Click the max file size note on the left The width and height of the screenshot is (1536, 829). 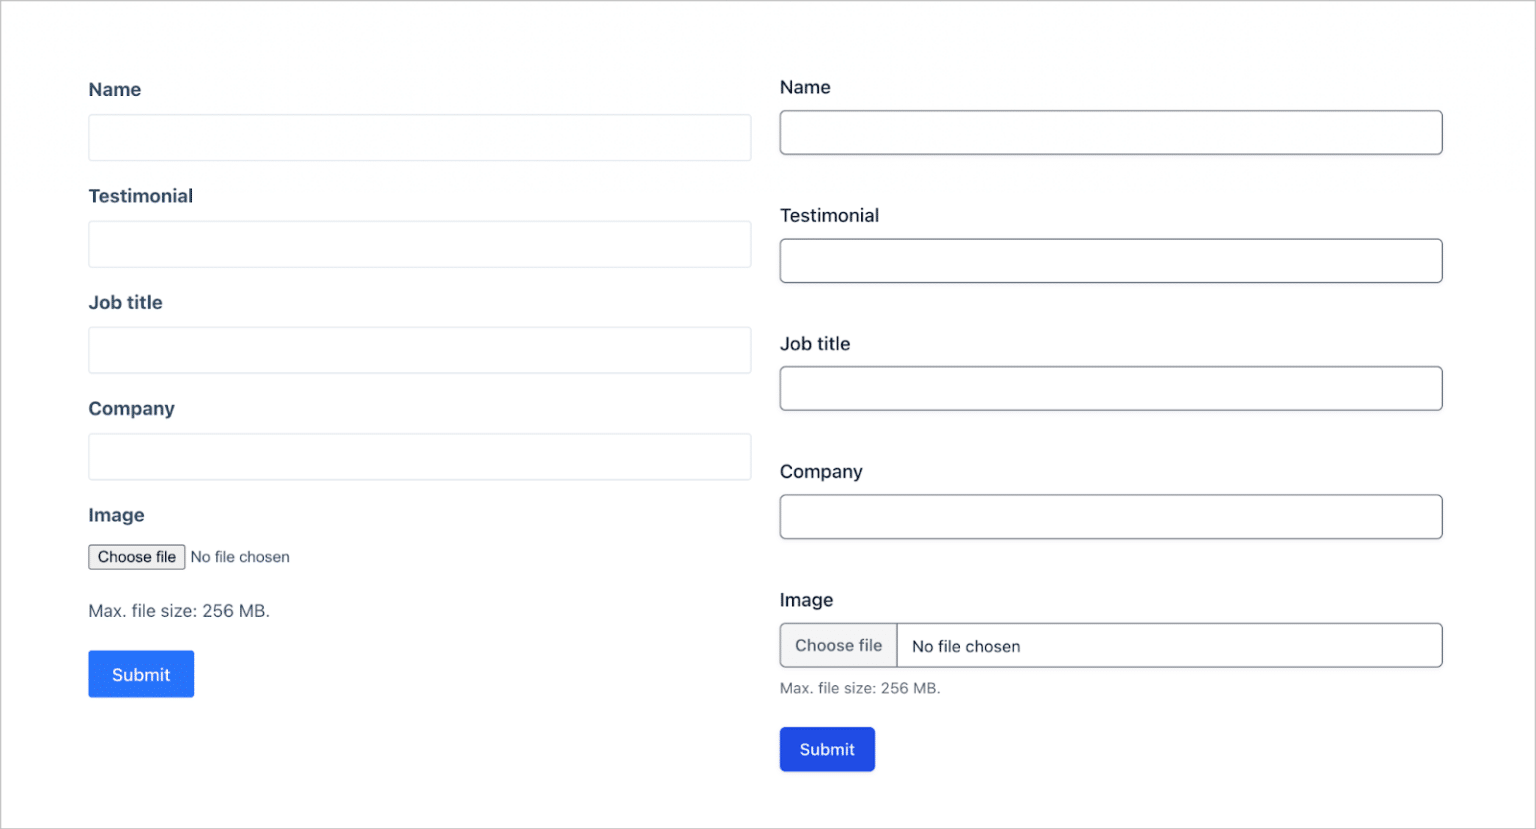click(178, 610)
